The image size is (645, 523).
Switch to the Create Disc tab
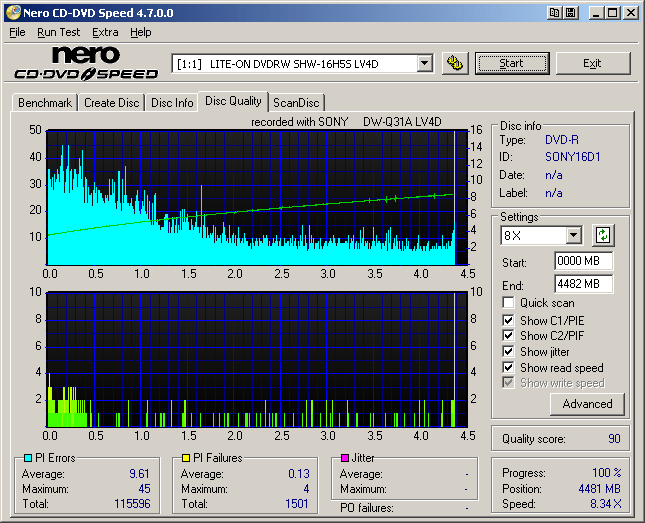(111, 102)
